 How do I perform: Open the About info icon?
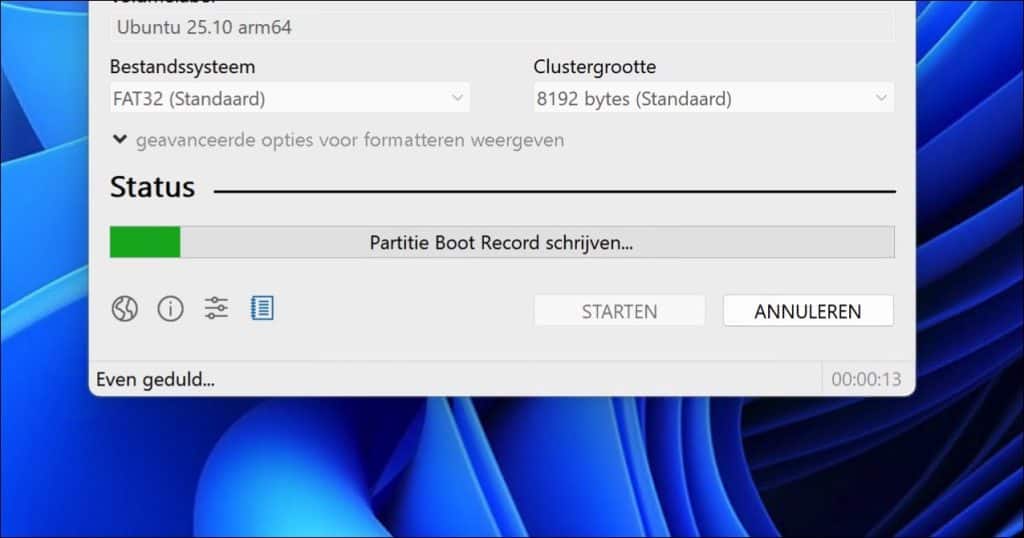[170, 308]
